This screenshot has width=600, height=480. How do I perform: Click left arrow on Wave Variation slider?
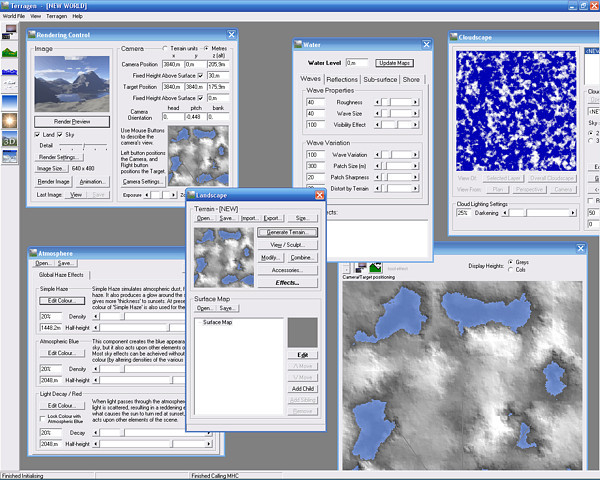378,155
